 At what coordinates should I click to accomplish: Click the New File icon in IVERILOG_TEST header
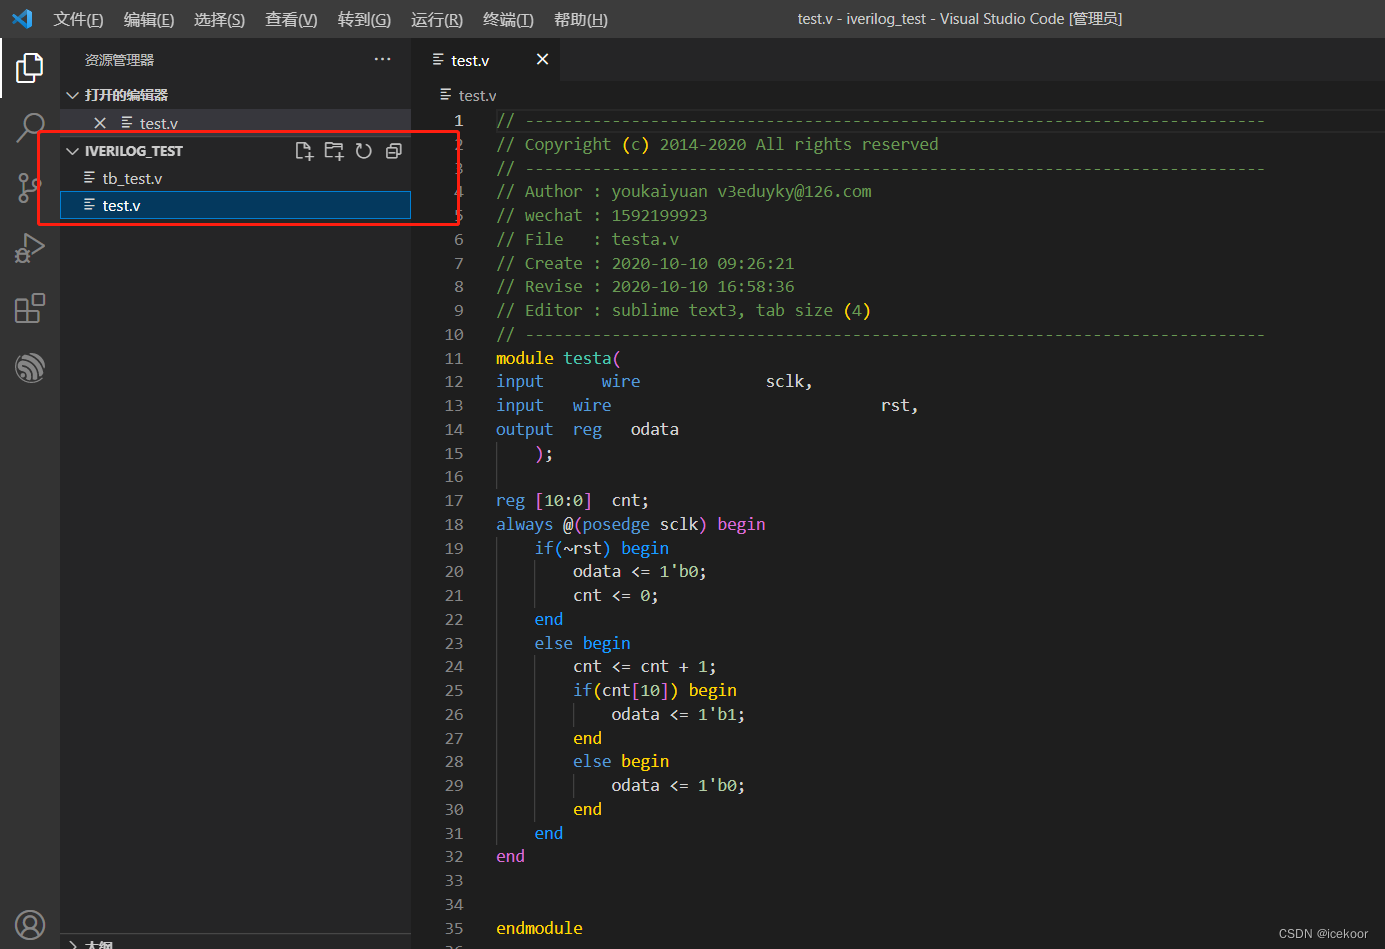304,151
